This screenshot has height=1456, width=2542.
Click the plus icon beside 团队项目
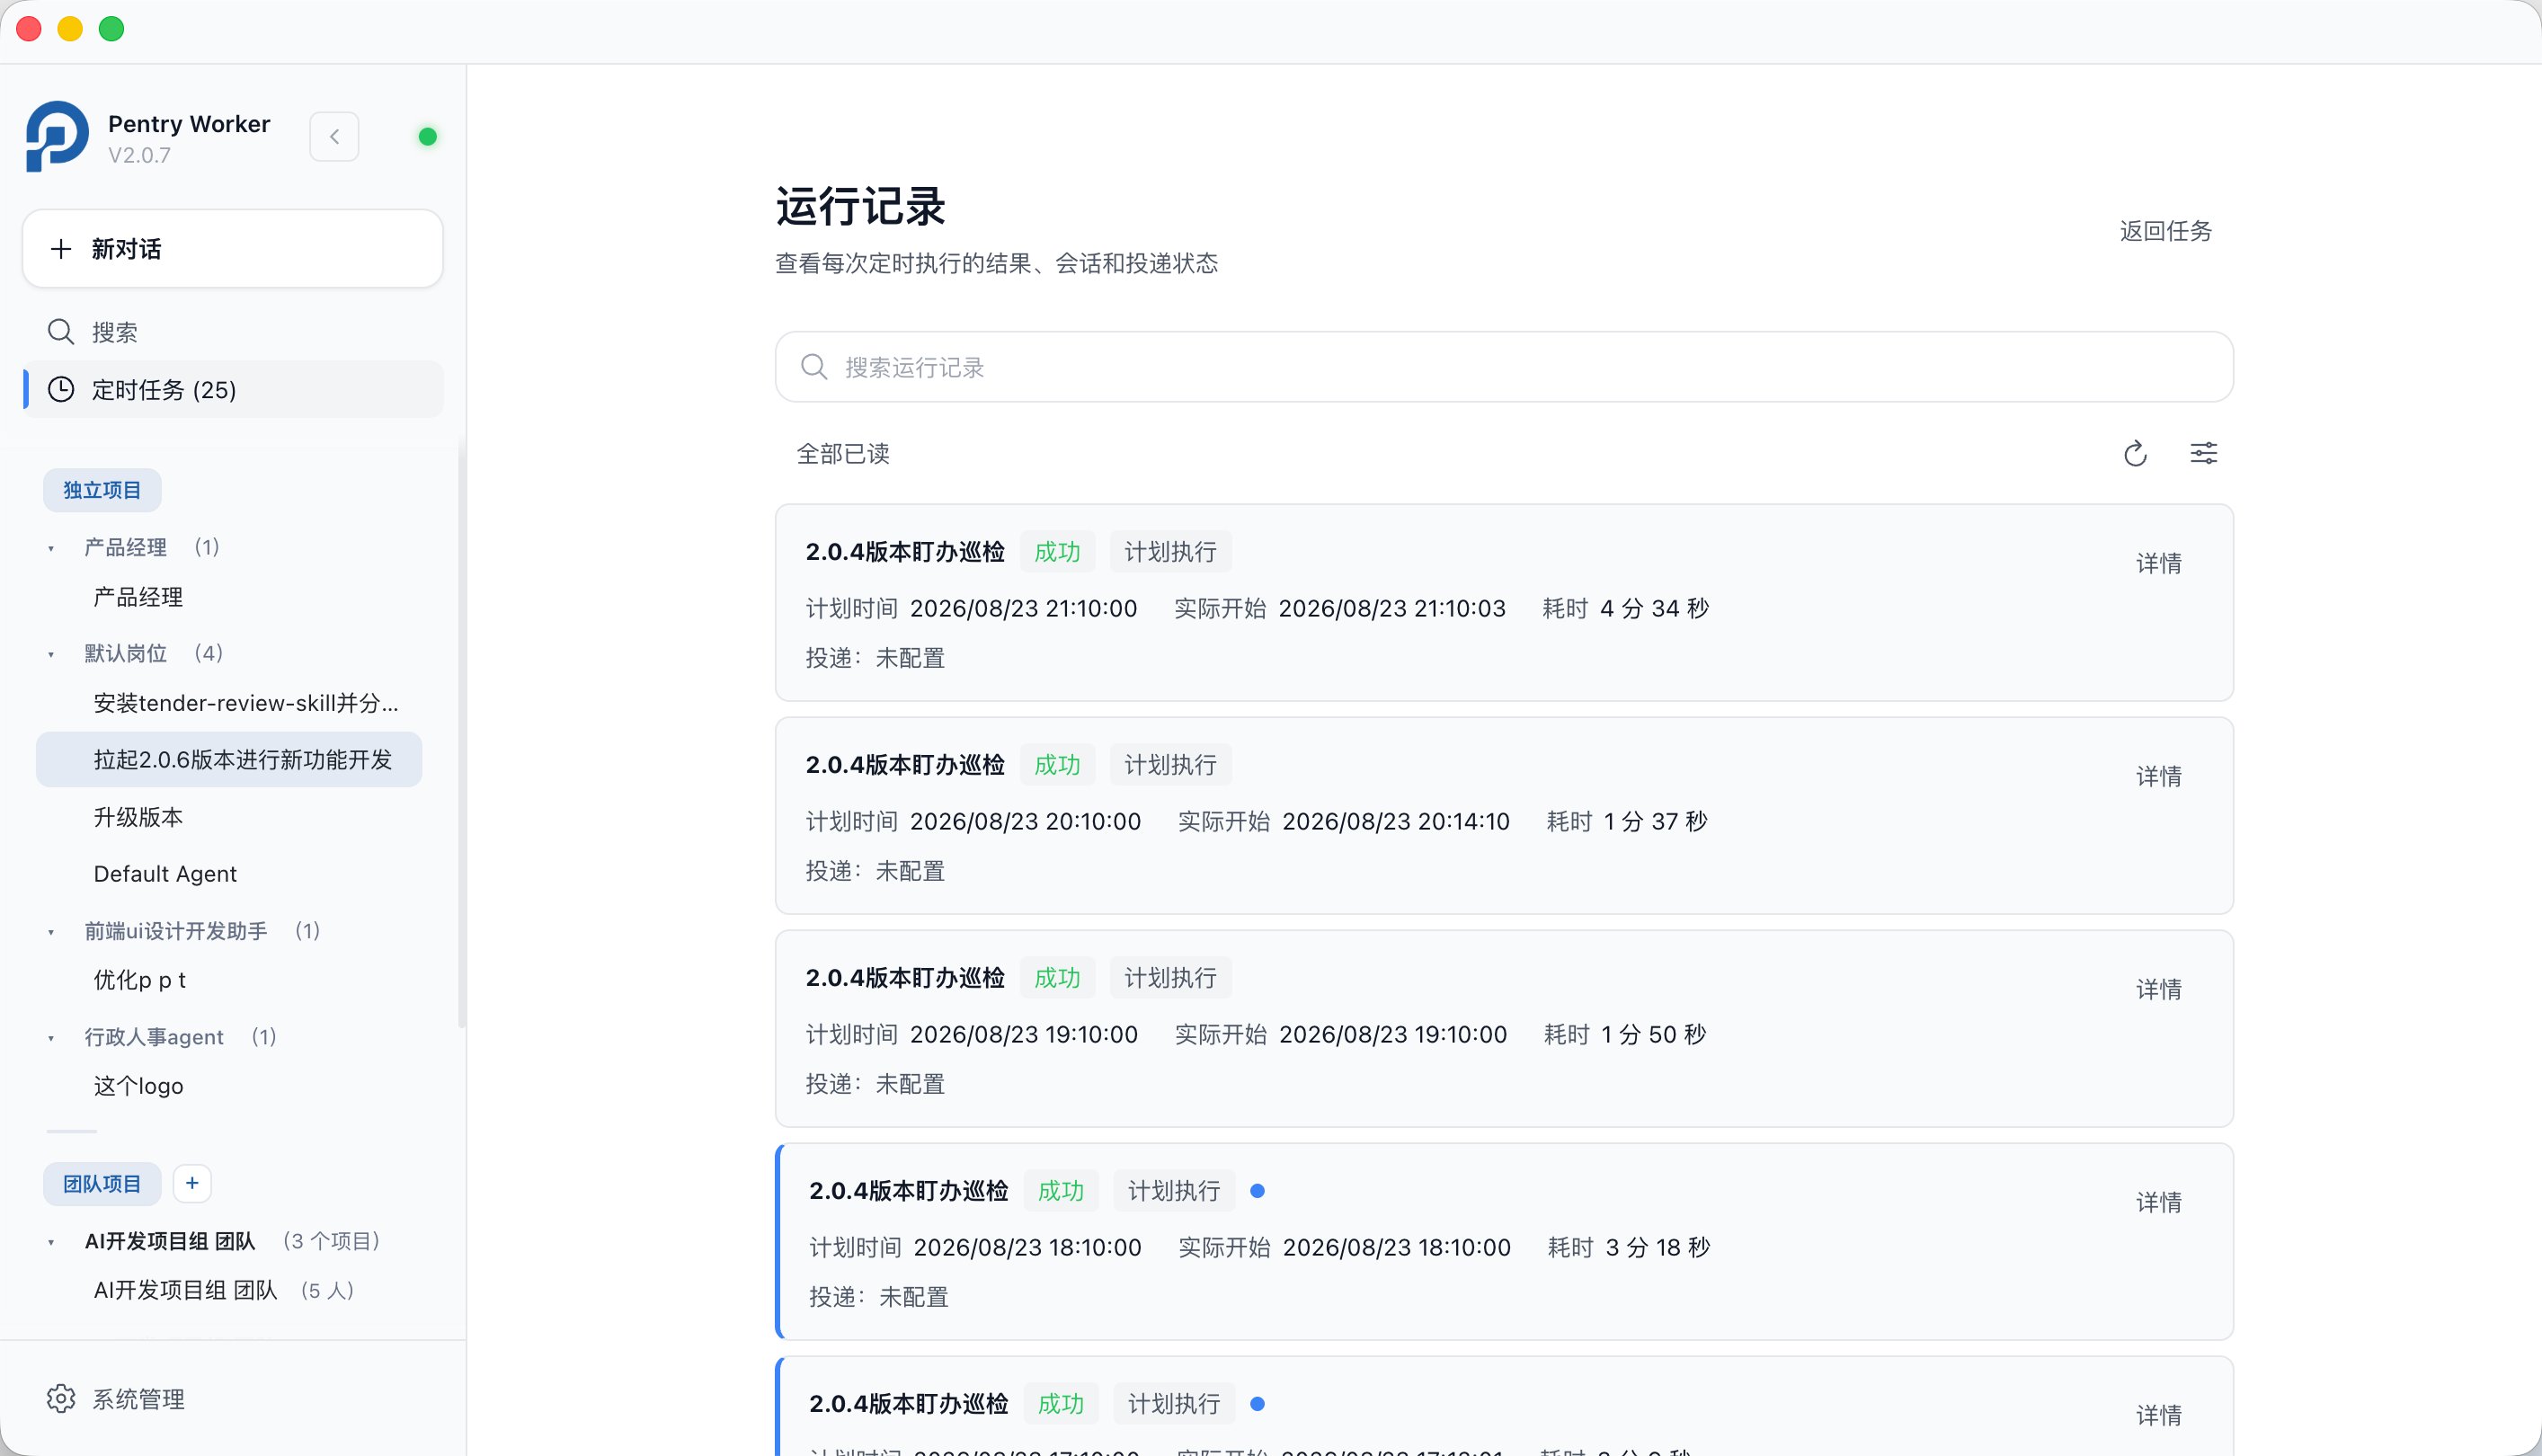coord(192,1184)
